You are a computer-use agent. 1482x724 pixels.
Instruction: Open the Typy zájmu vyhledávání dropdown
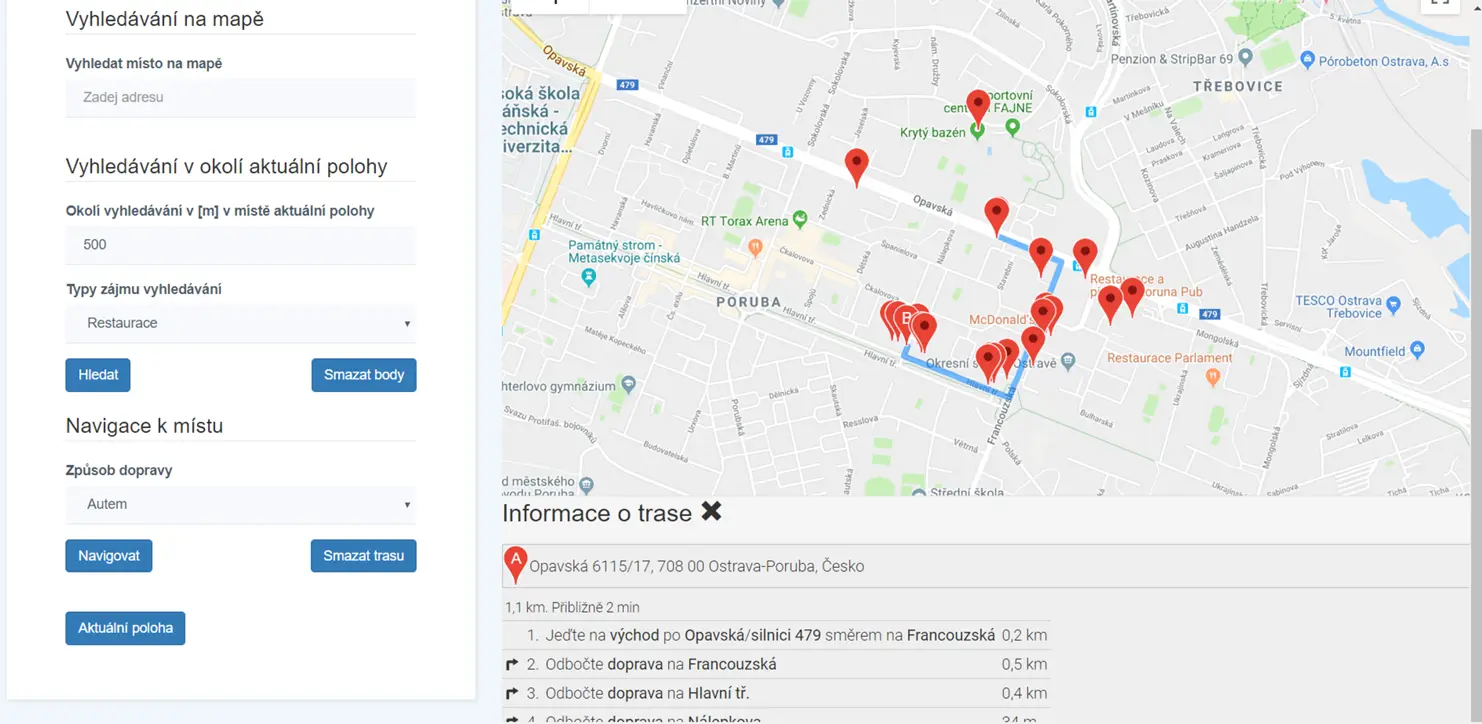tap(240, 324)
